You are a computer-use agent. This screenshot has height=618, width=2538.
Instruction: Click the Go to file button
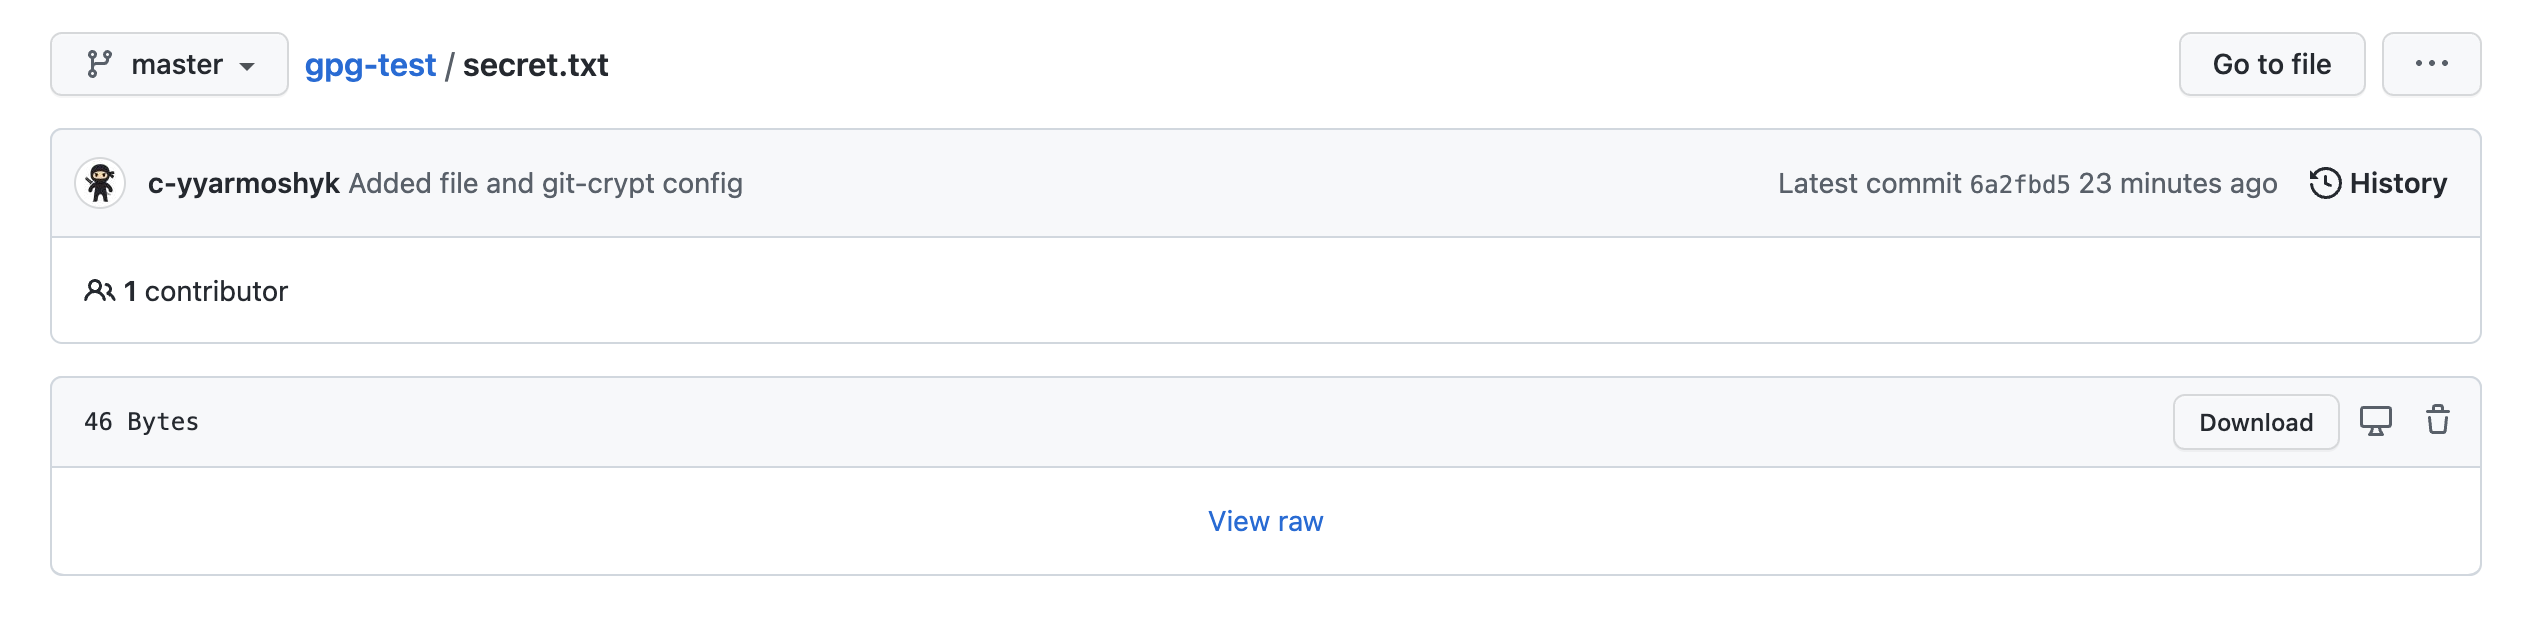2272,64
